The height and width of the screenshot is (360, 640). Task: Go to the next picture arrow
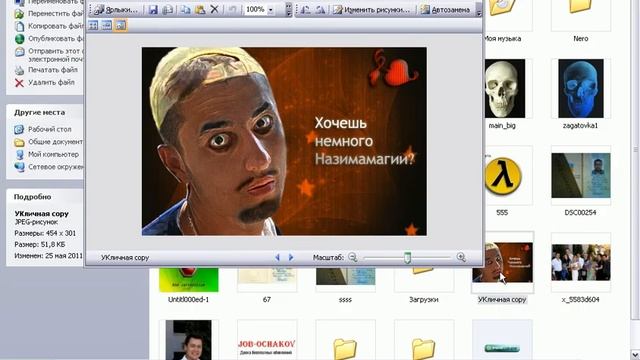click(291, 258)
